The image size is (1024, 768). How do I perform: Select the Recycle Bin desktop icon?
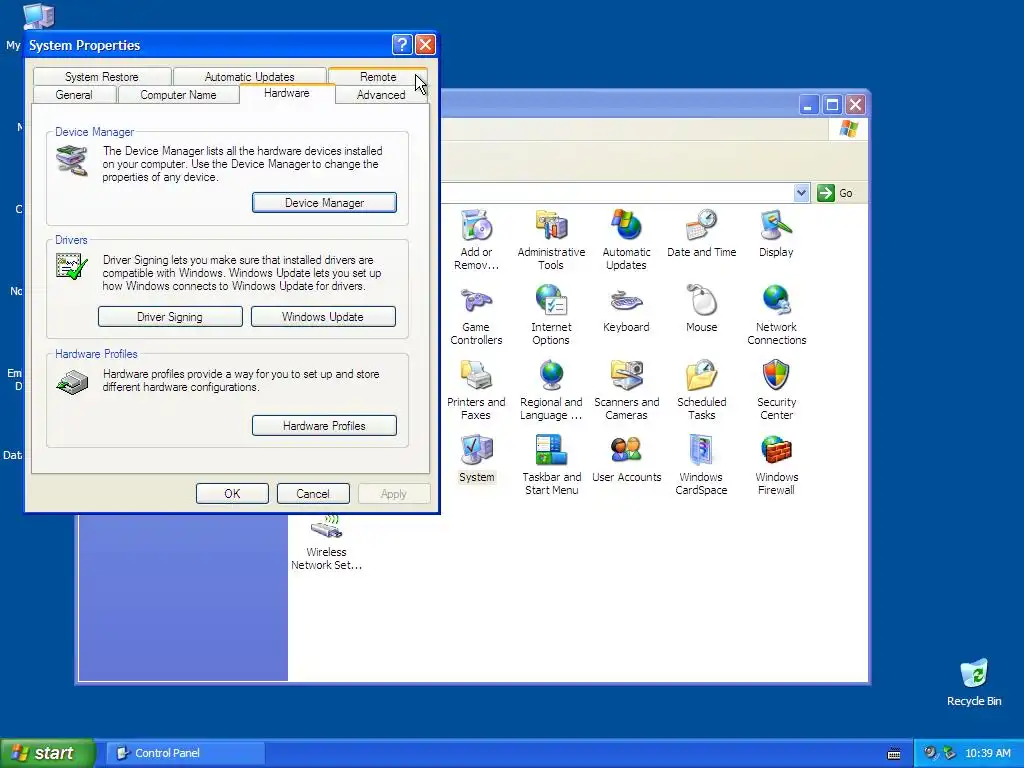[974, 683]
